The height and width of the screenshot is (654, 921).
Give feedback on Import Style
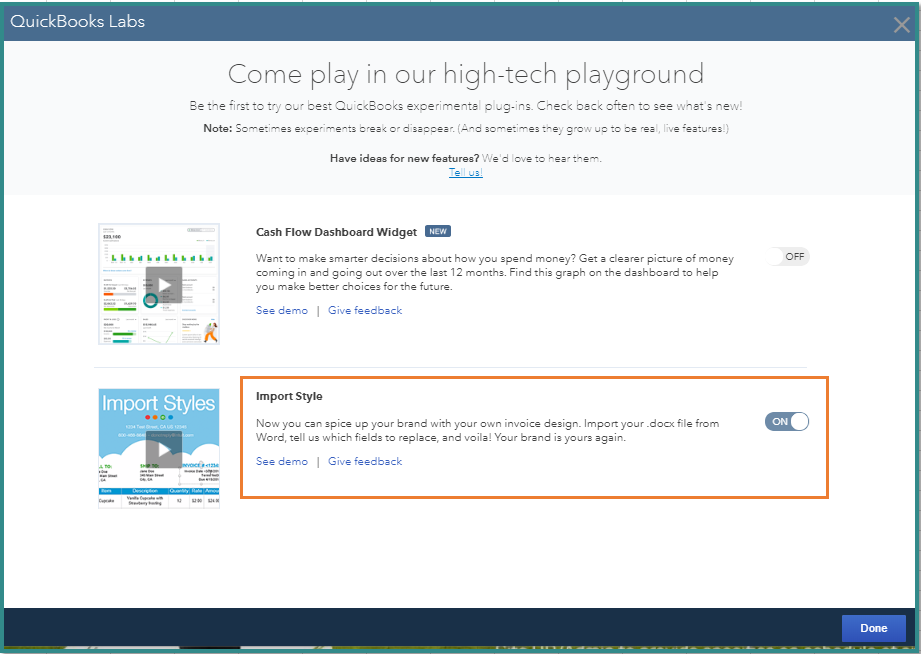click(365, 461)
